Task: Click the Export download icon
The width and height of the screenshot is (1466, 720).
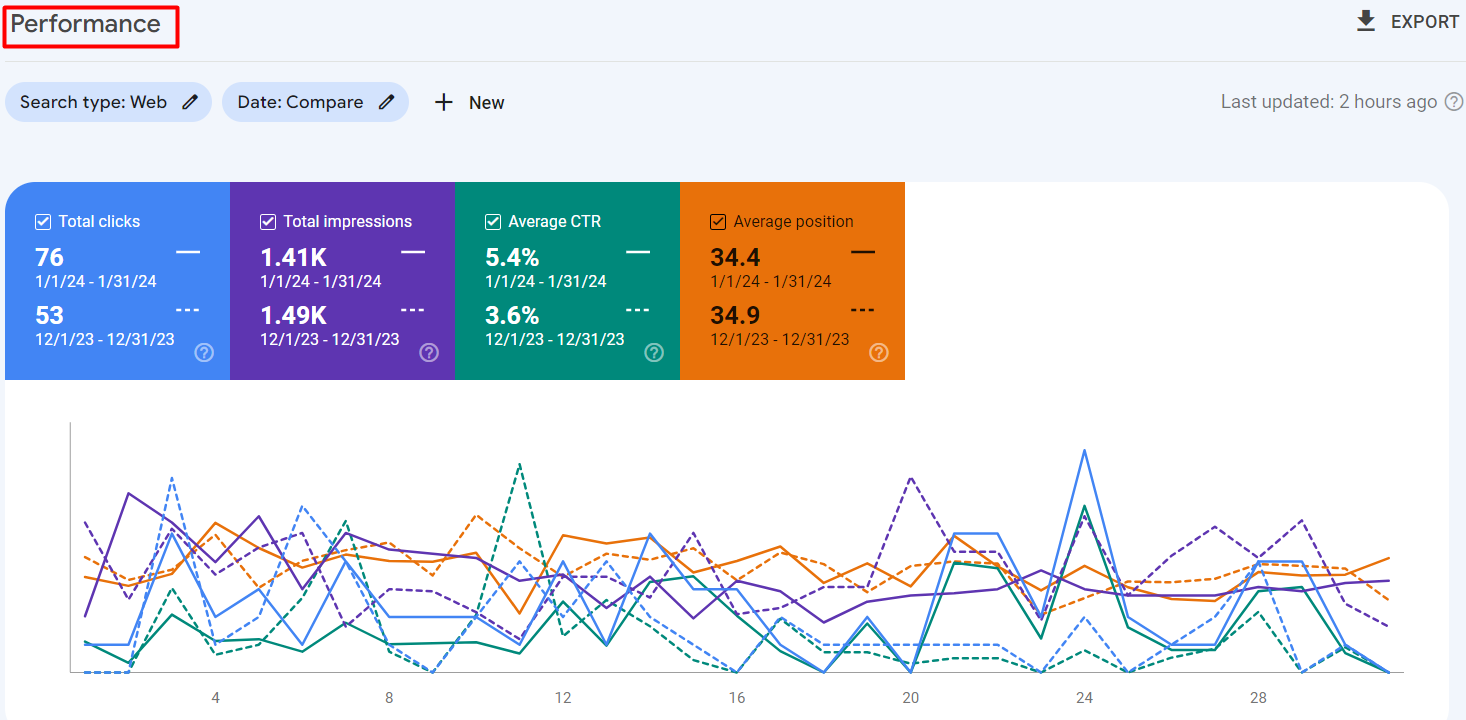Action: (1366, 22)
